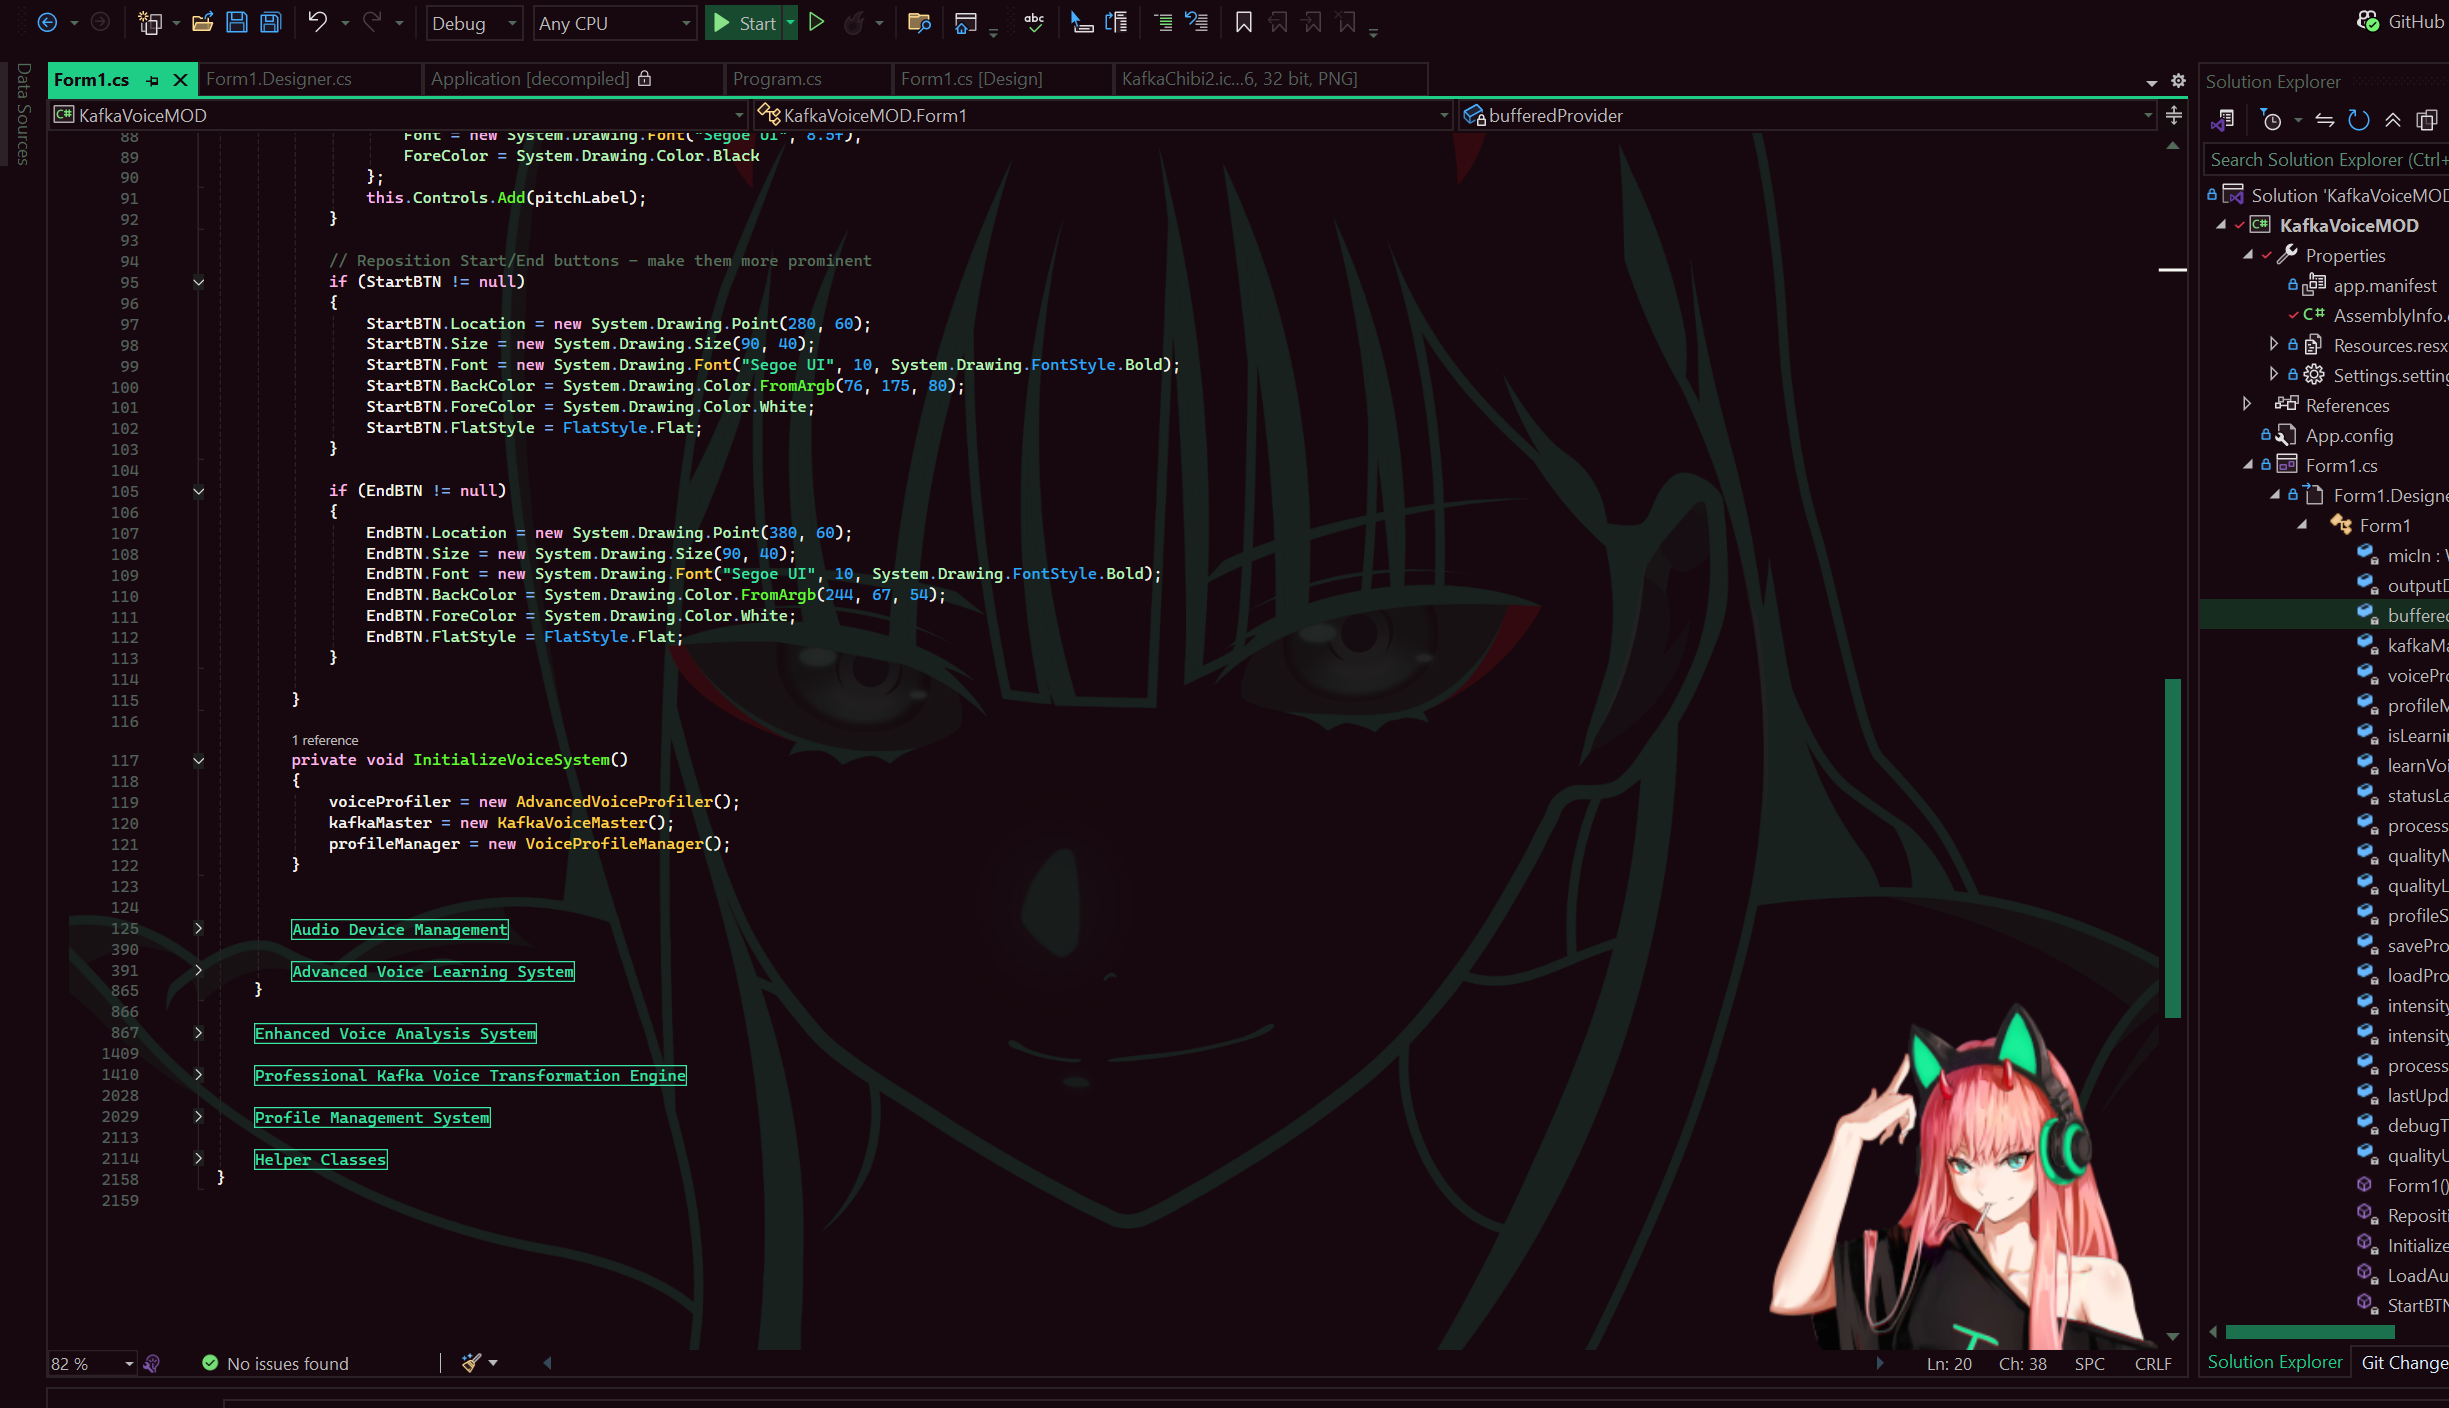Open the Debug configuration dropdown
Screen dimensions: 2449x1408
(475, 23)
